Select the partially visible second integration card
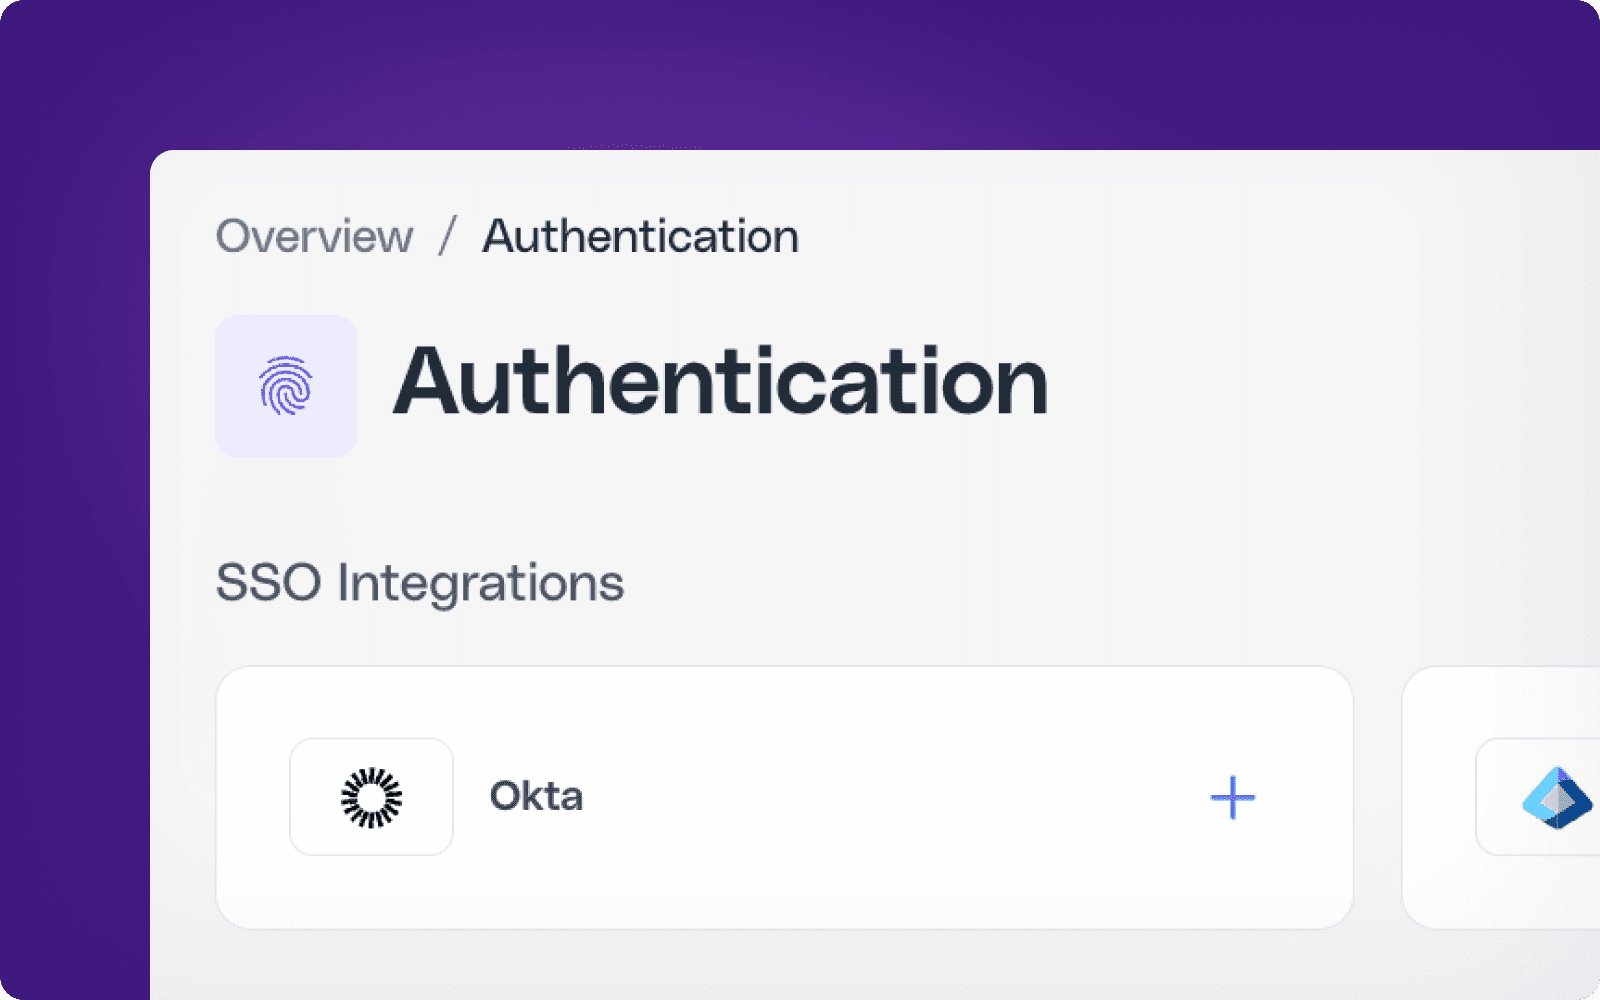Viewport: 1600px width, 1000px height. (1501, 797)
